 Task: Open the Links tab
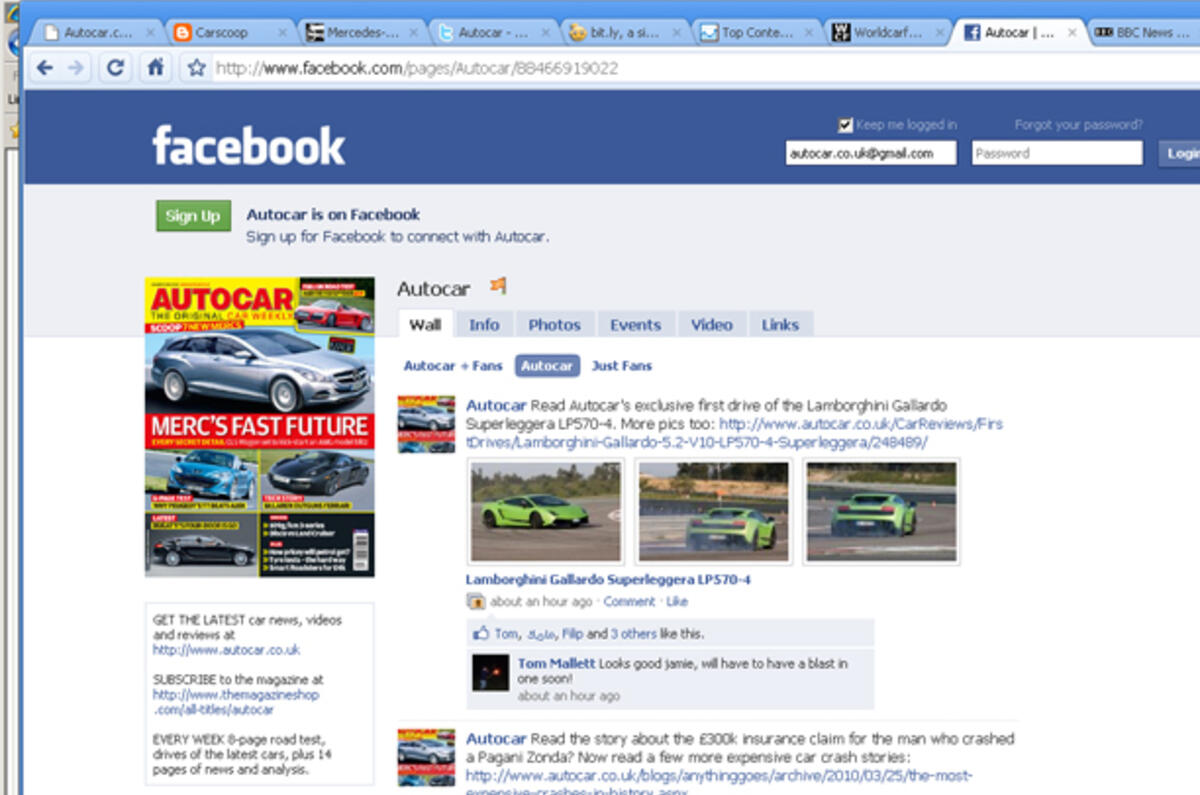780,324
